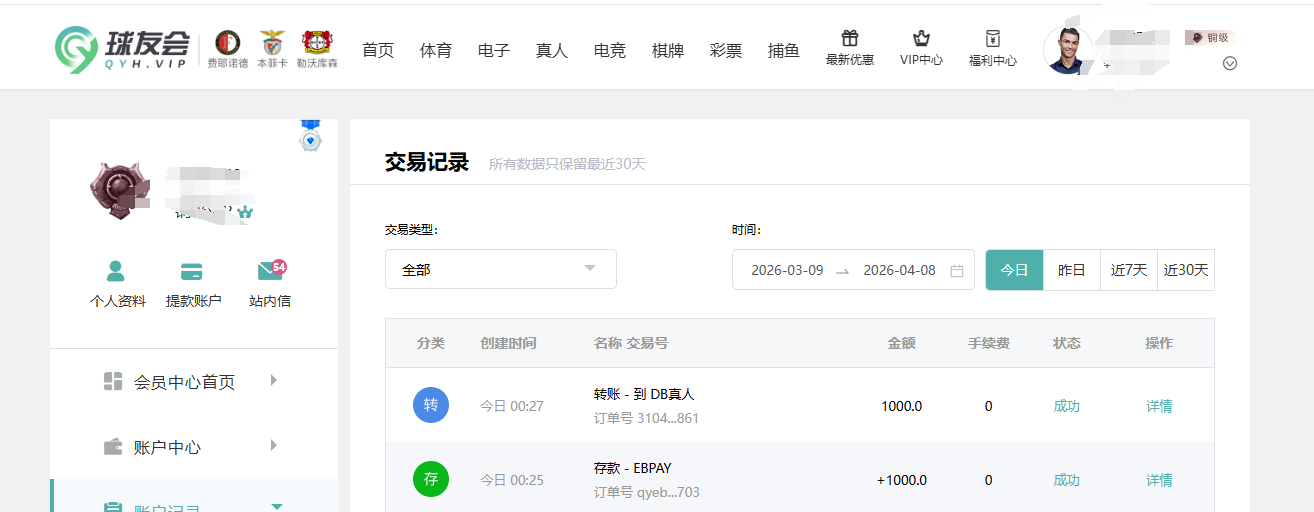The image size is (1314, 512).
Task: Select the 近30天 time range option
Action: [x=1186, y=270]
